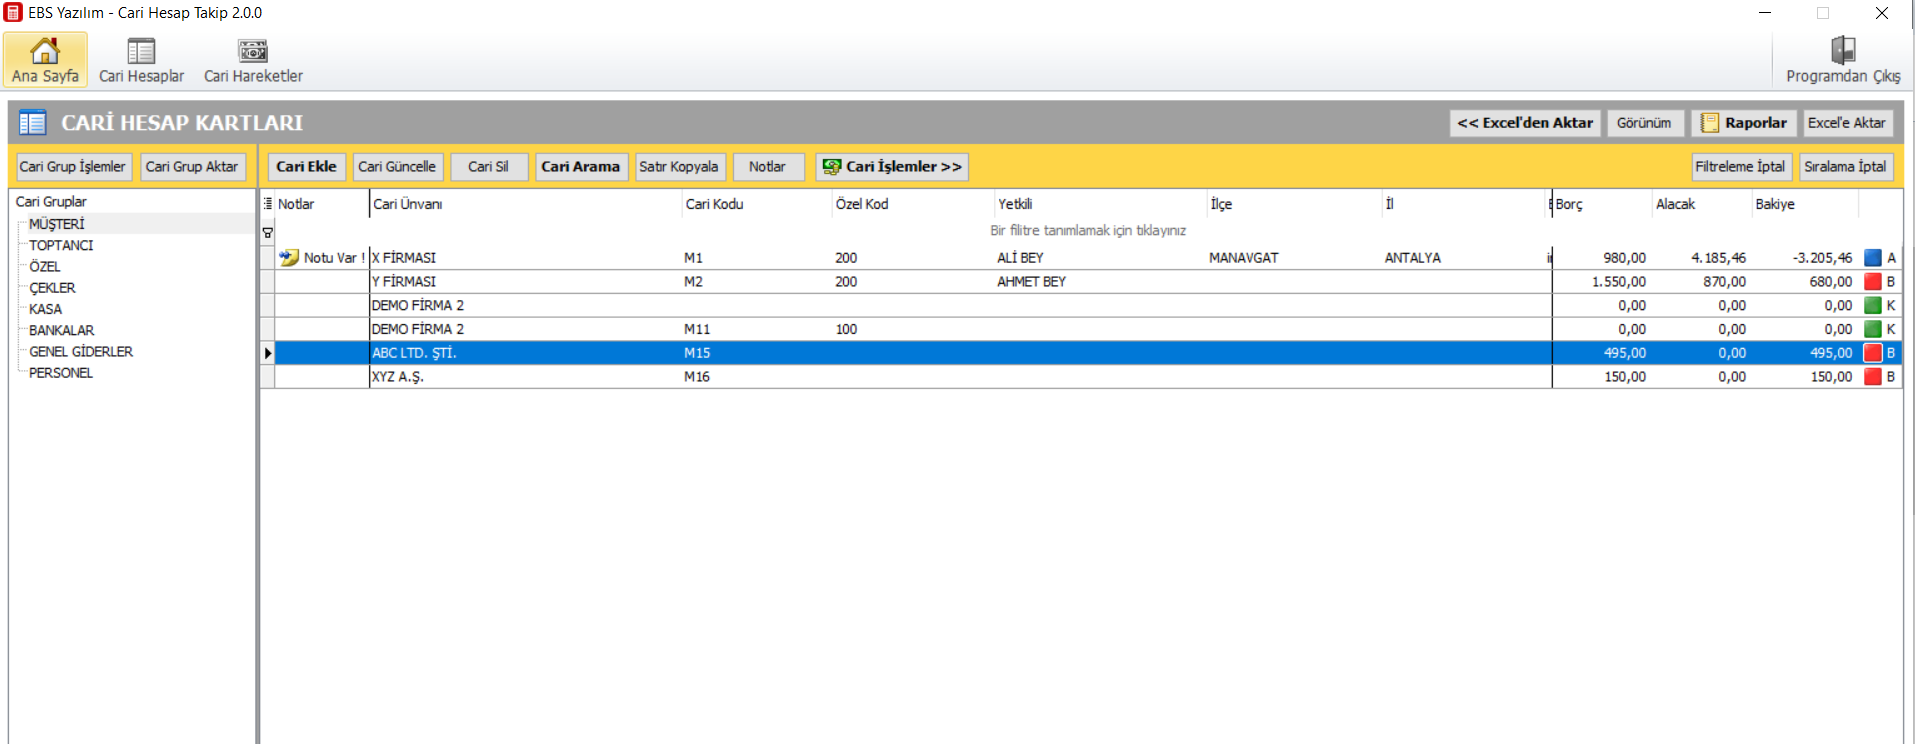This screenshot has width=1915, height=744.
Task: Click the Filtreleme İptal button
Action: click(1739, 167)
